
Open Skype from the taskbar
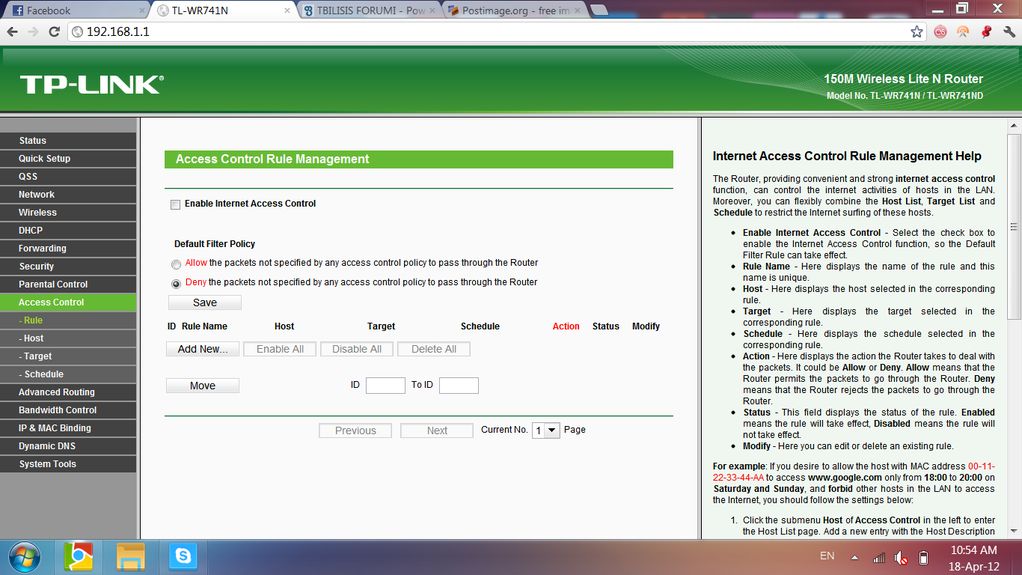click(x=183, y=557)
